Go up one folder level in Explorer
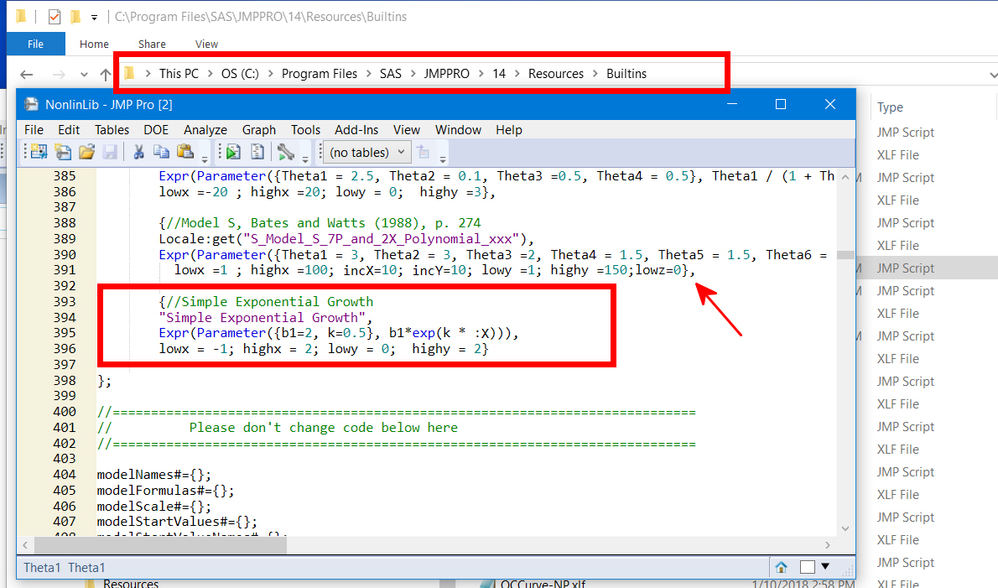The width and height of the screenshot is (998, 588). tap(106, 74)
